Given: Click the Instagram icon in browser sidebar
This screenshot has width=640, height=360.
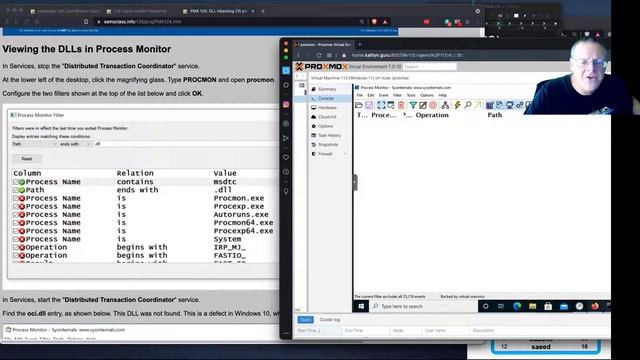Looking at the screenshot, I should (x=286, y=104).
